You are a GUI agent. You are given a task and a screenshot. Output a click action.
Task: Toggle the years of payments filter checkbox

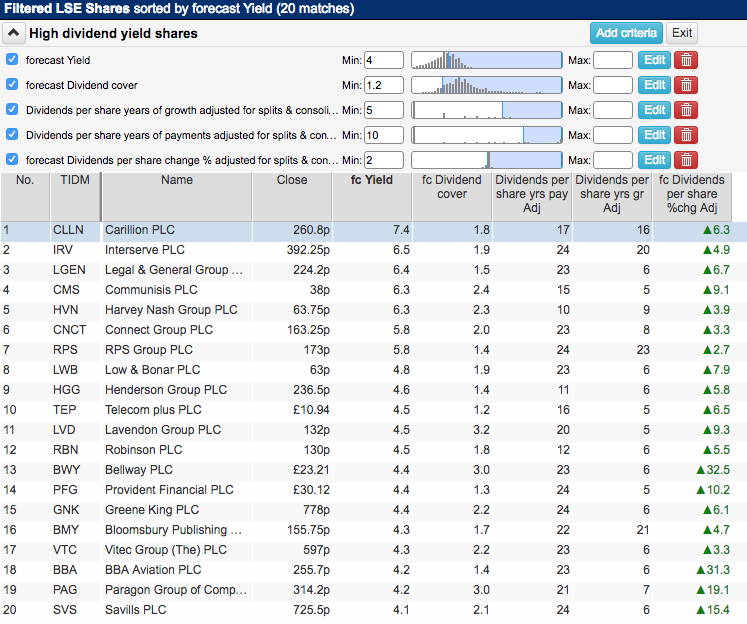[12, 134]
